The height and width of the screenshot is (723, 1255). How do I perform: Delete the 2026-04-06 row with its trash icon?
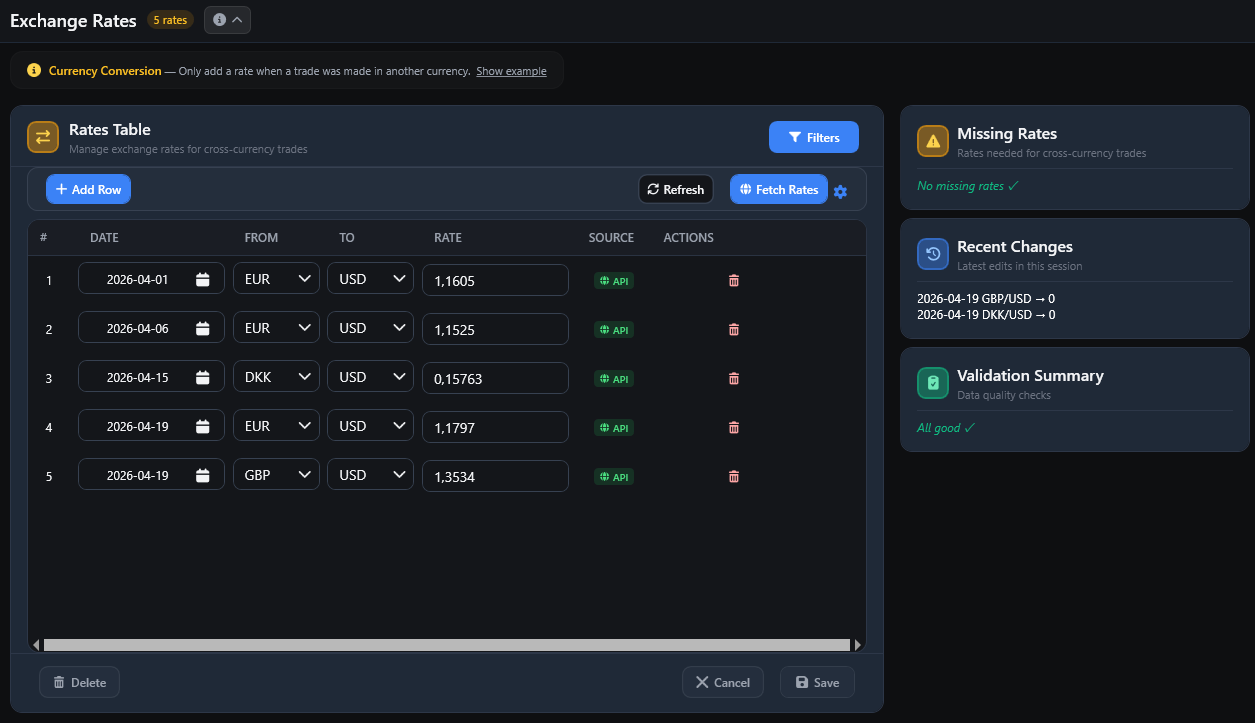734,329
